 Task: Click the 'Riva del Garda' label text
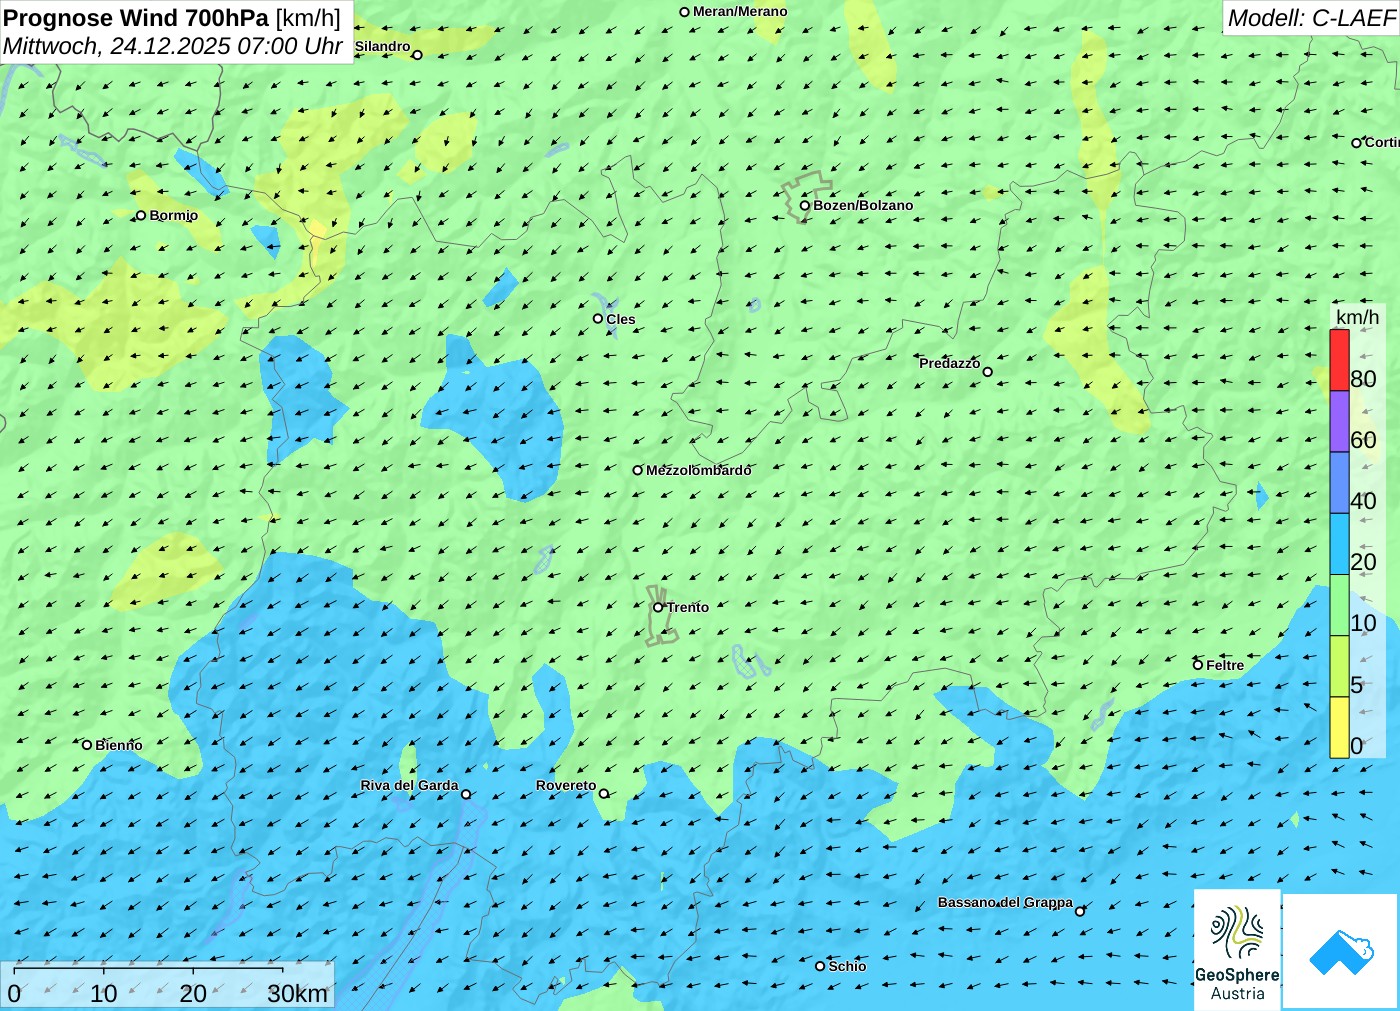tap(409, 785)
